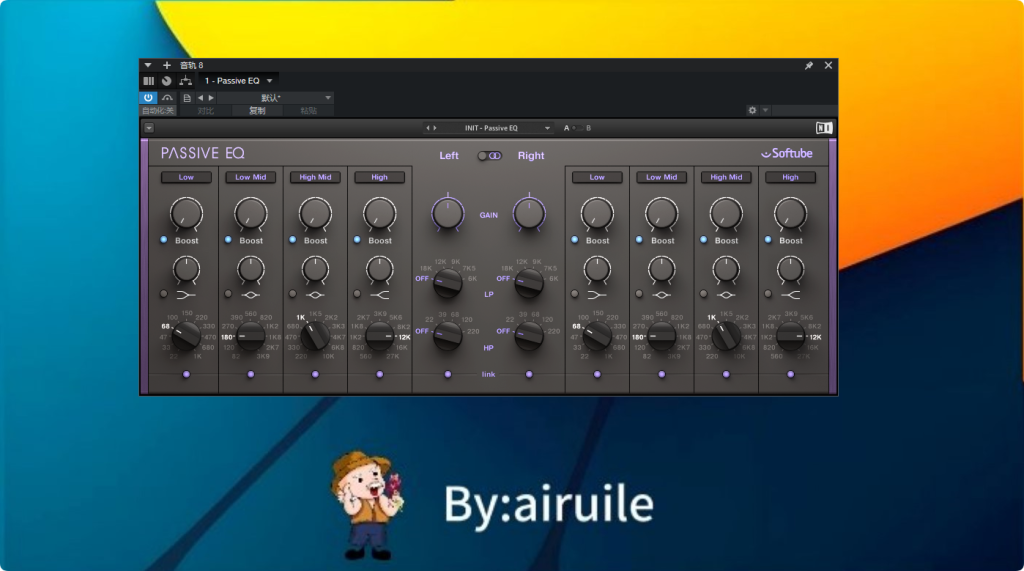Toggle the left channel Low band button
The width and height of the screenshot is (1024, 571).
(186, 177)
